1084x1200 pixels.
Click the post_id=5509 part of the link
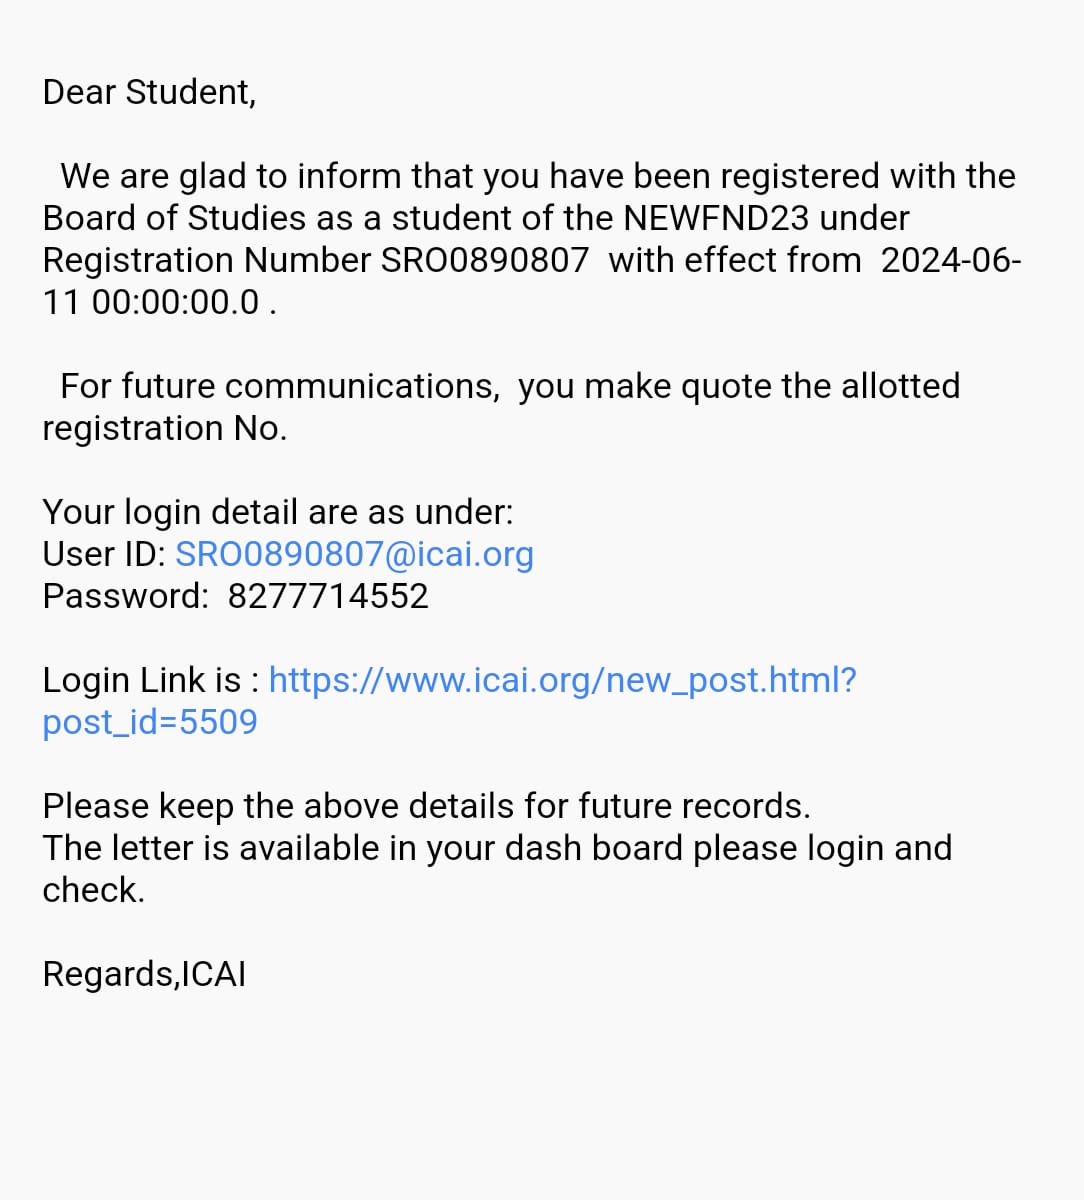pyautogui.click(x=150, y=722)
